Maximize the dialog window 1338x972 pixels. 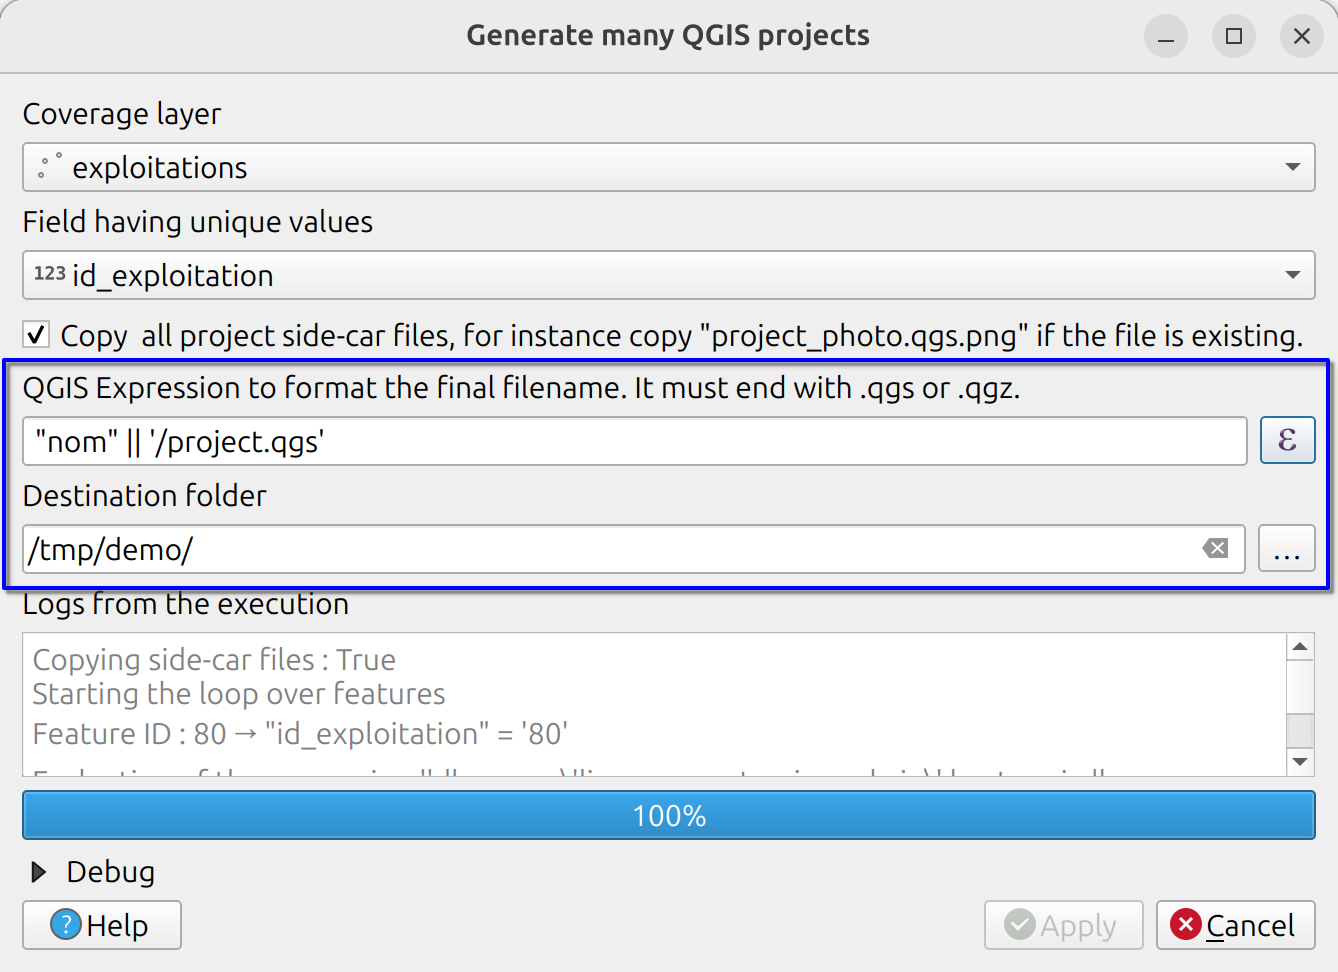point(1234,36)
